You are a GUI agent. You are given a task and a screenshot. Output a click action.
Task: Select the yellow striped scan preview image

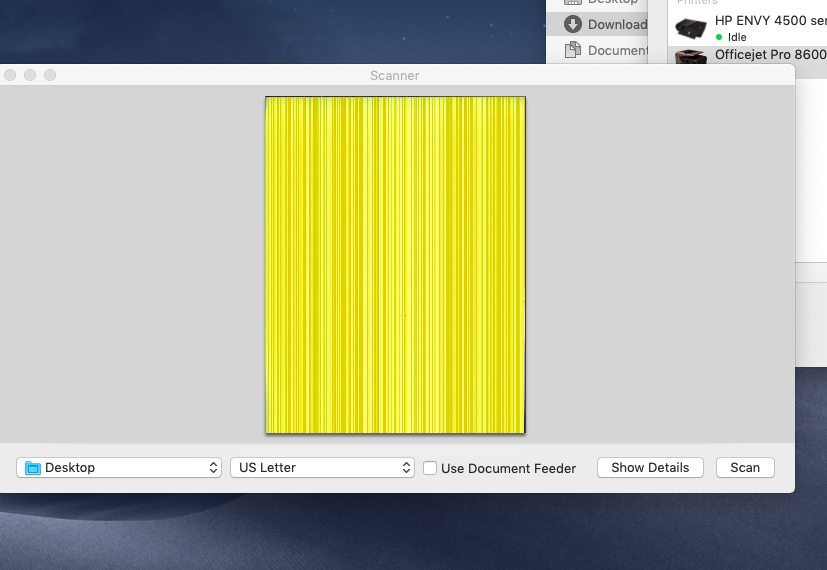tap(395, 265)
